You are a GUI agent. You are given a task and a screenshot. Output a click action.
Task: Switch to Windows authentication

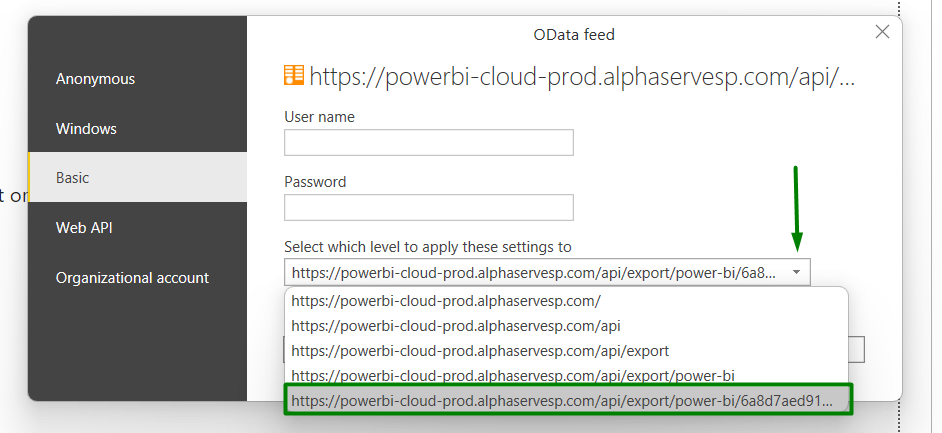tap(86, 129)
